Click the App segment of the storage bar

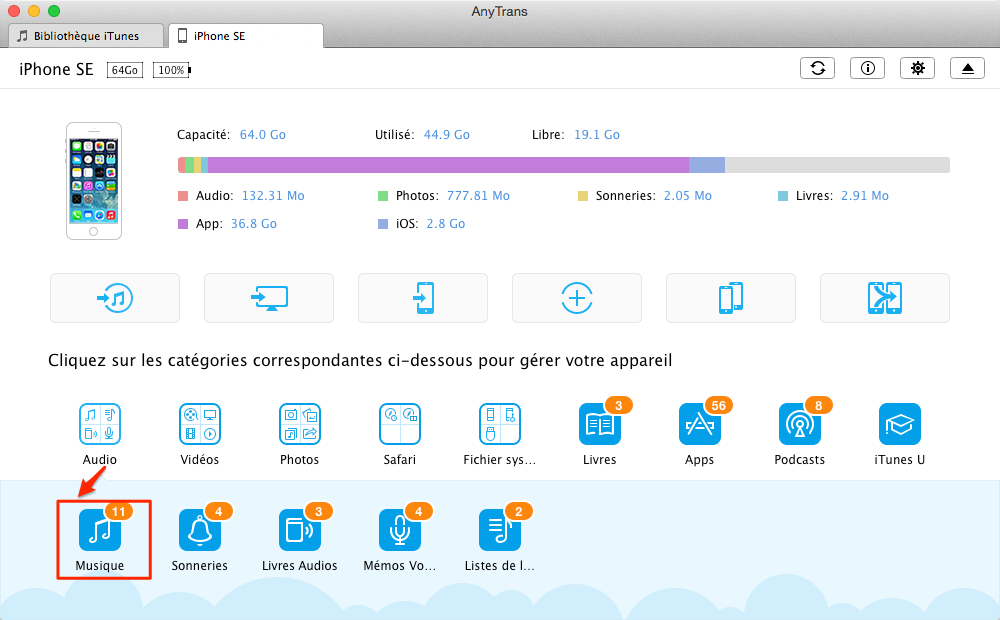[448, 165]
